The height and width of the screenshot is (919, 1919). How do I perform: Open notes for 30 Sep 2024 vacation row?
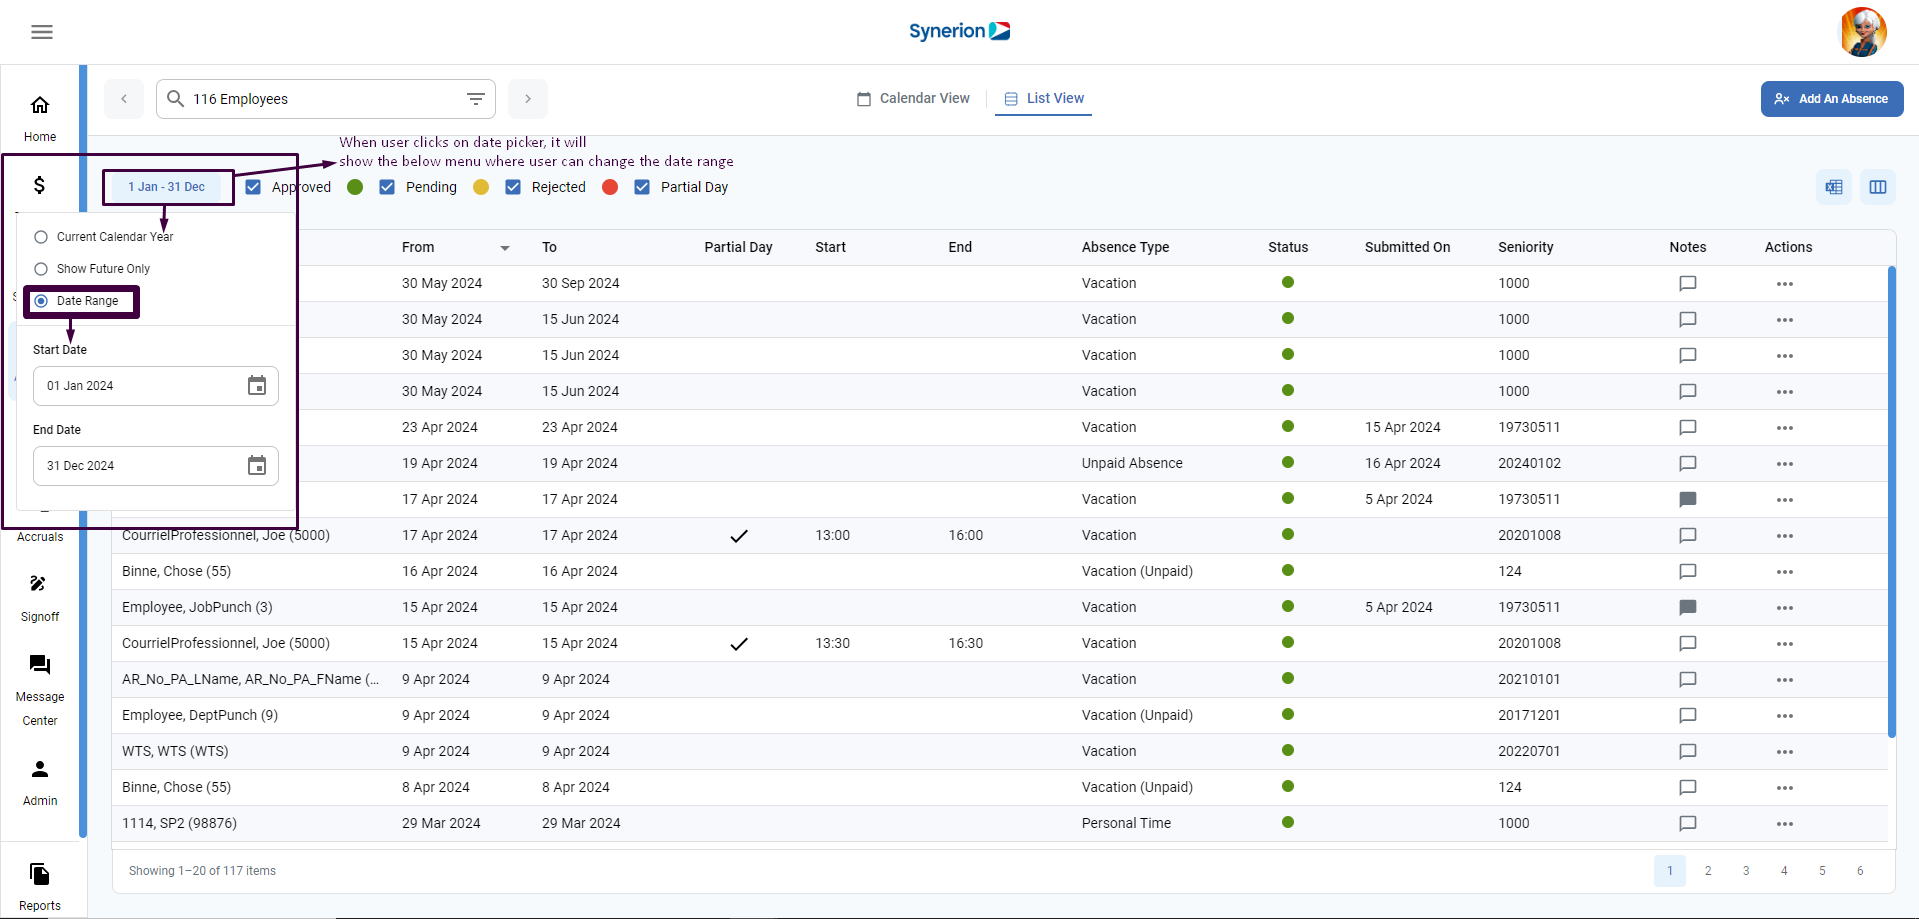1688,283
